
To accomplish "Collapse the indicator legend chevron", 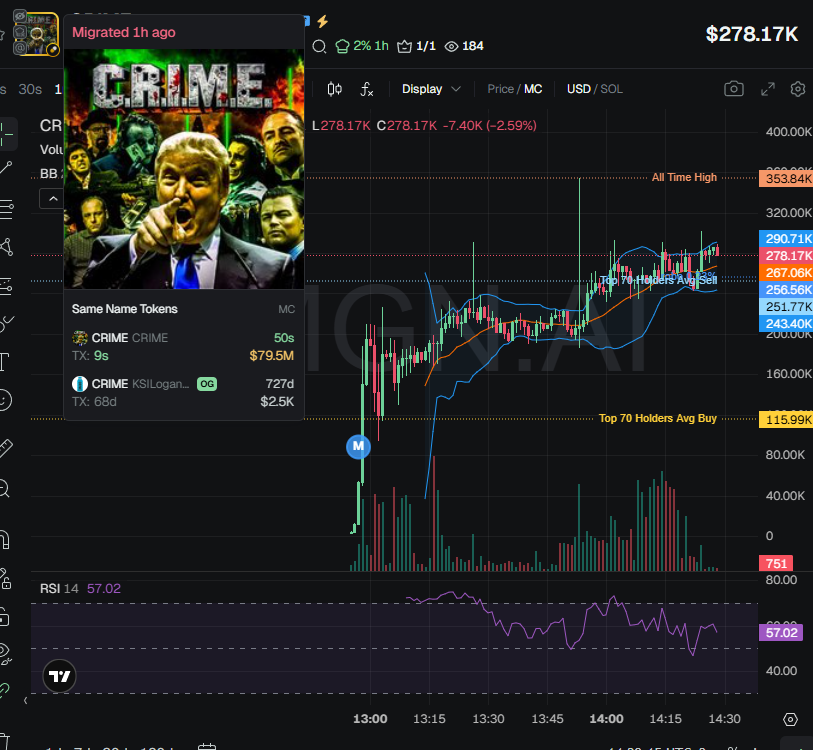I will click(53, 199).
